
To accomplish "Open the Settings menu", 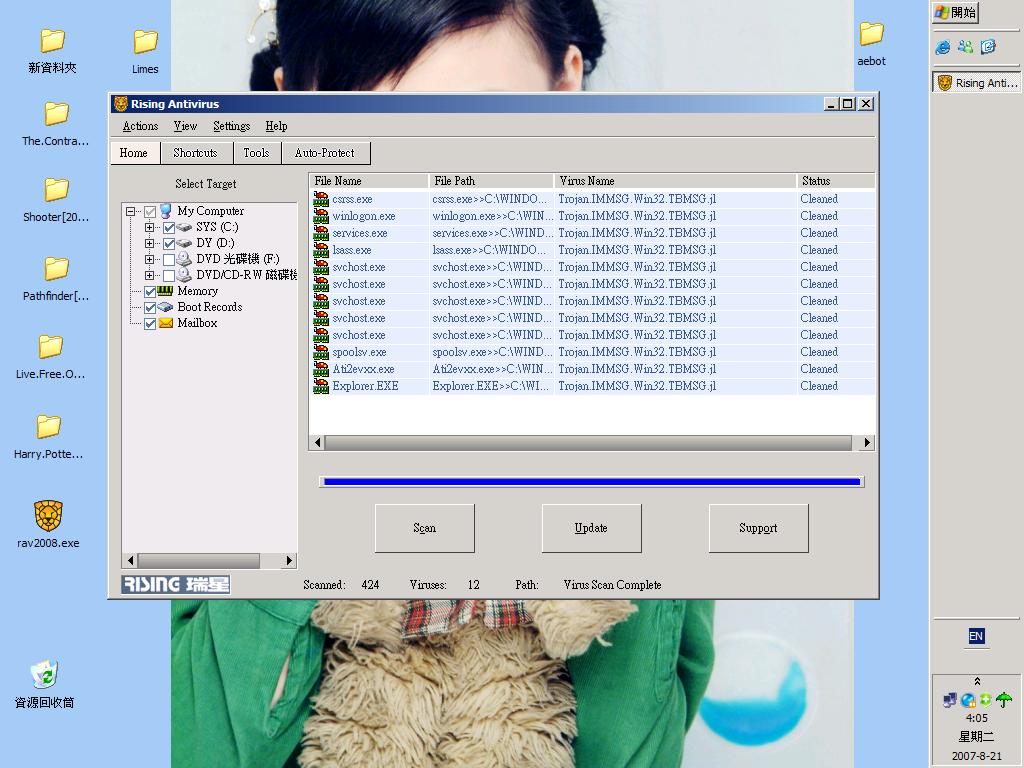I will coord(231,126).
